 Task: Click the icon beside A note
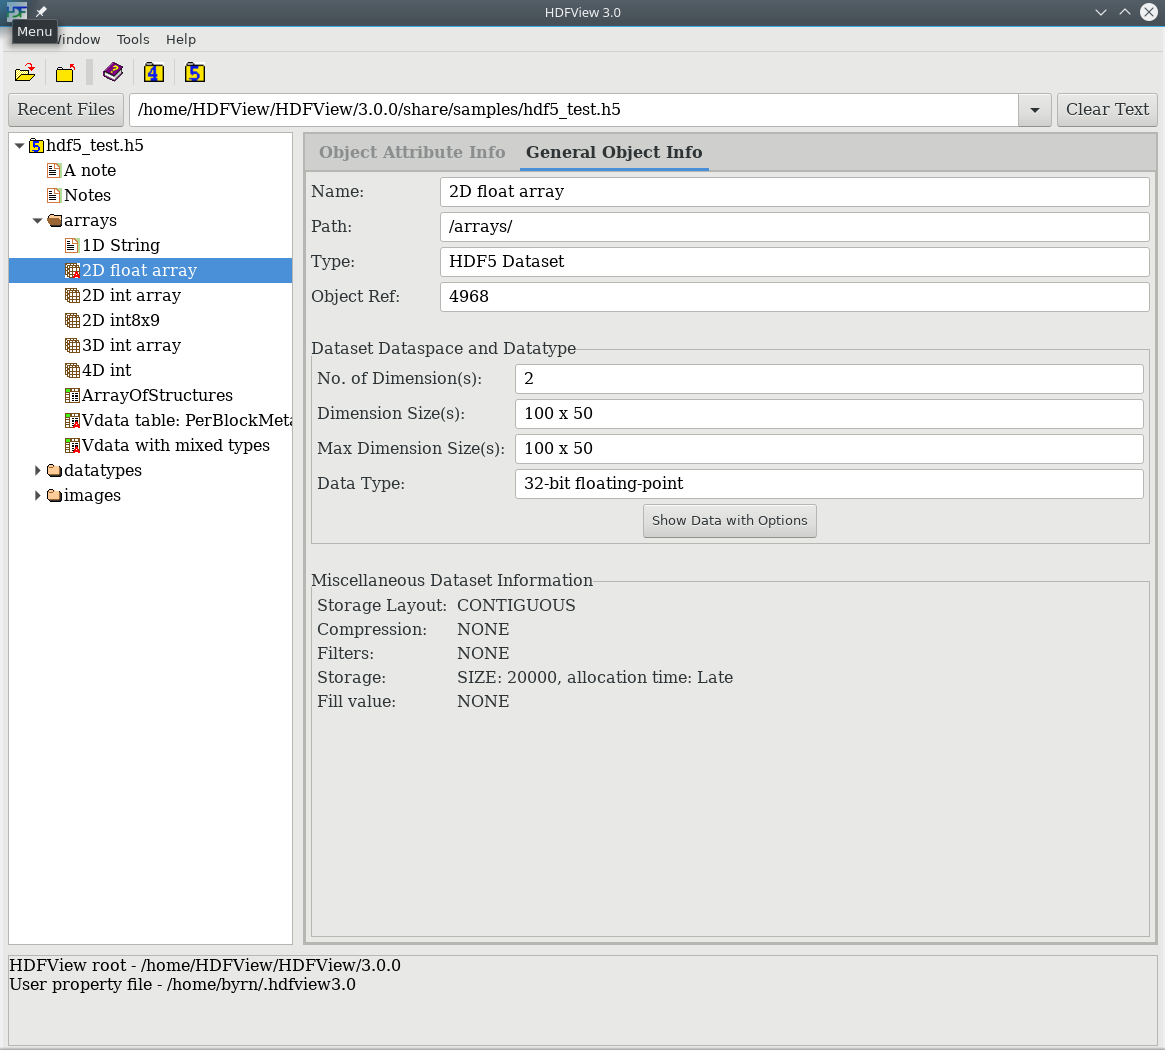pos(54,171)
